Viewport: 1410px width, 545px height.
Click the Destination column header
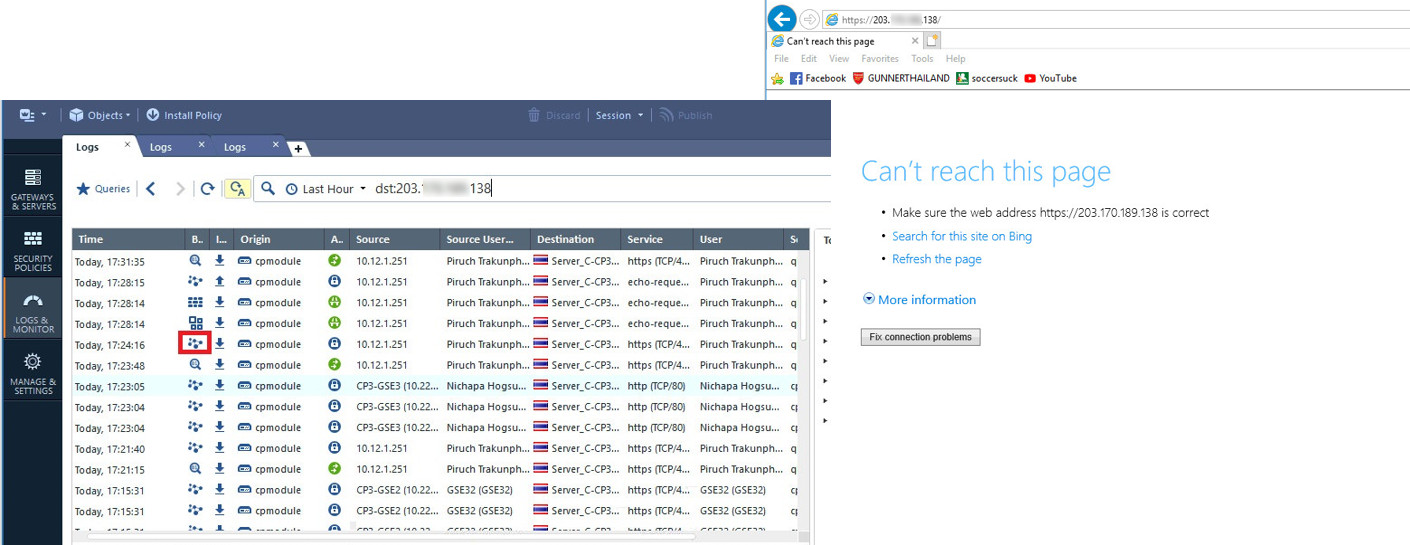574,239
